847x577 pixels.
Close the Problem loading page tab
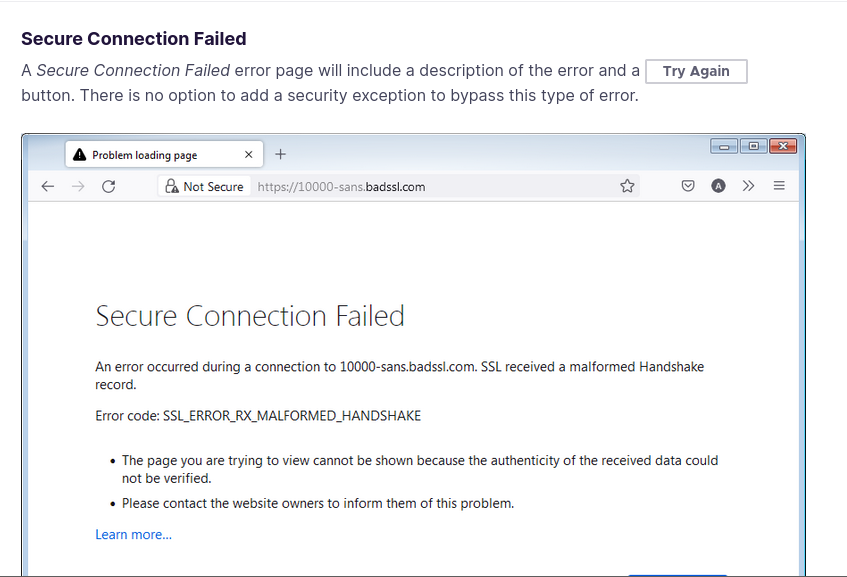[248, 155]
